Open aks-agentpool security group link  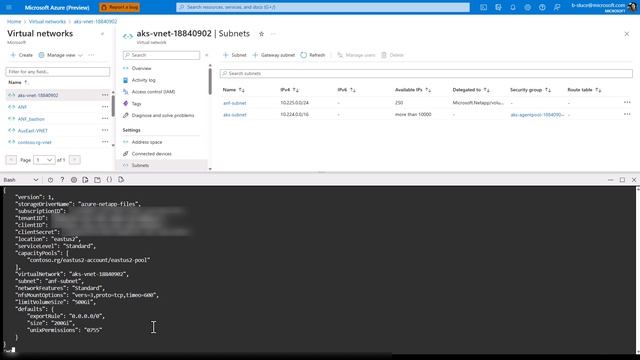pyautogui.click(x=537, y=115)
